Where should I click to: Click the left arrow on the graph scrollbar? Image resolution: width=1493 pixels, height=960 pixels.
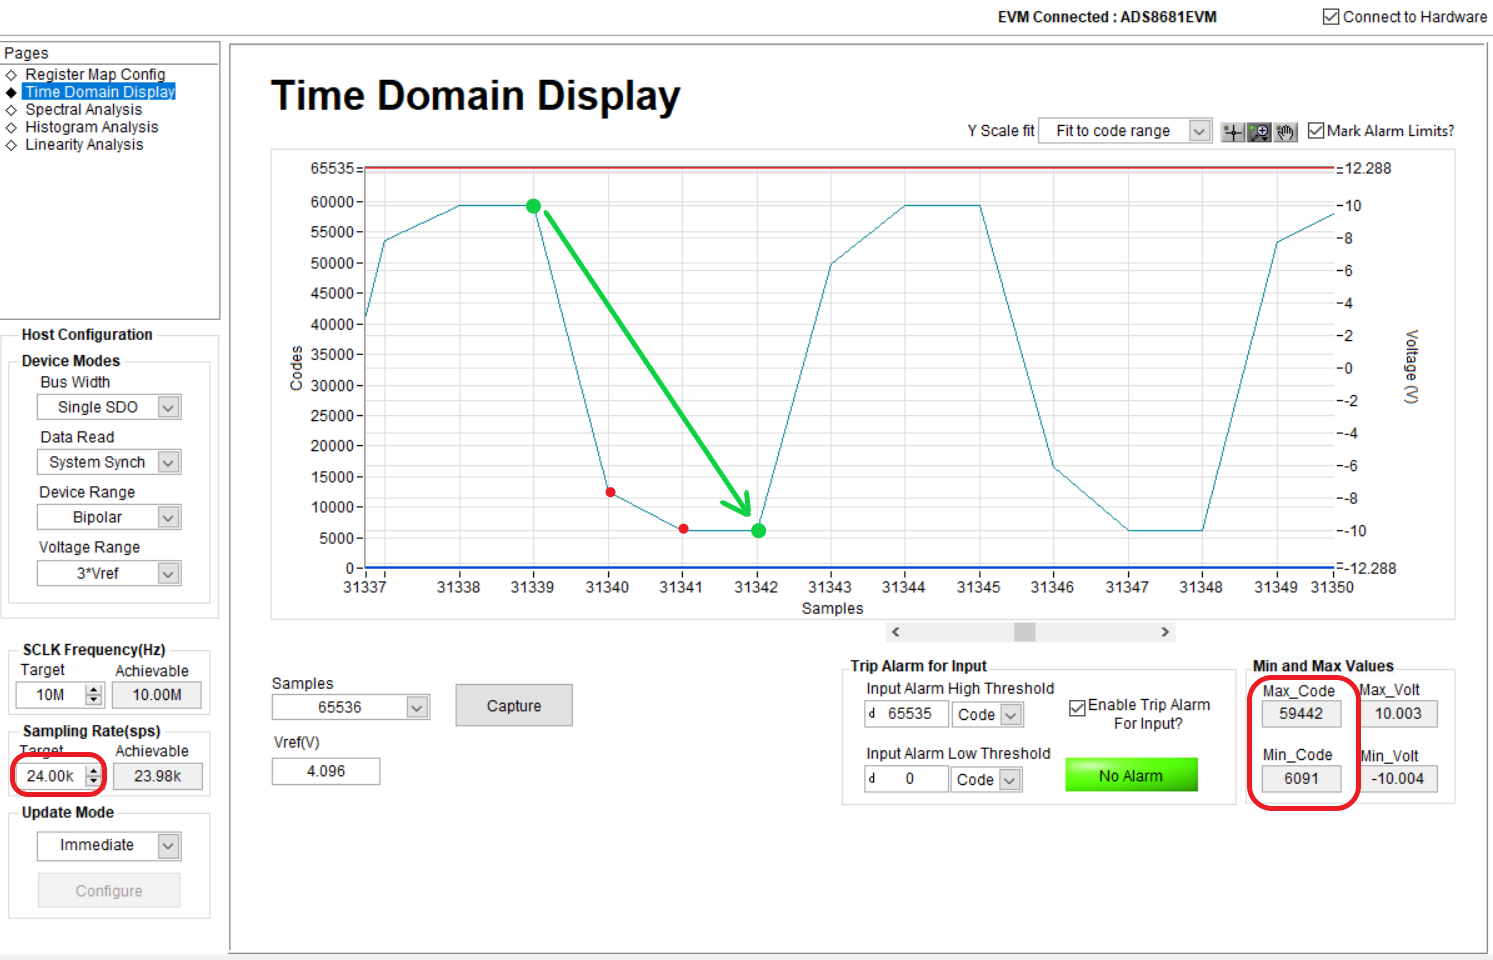coord(895,631)
